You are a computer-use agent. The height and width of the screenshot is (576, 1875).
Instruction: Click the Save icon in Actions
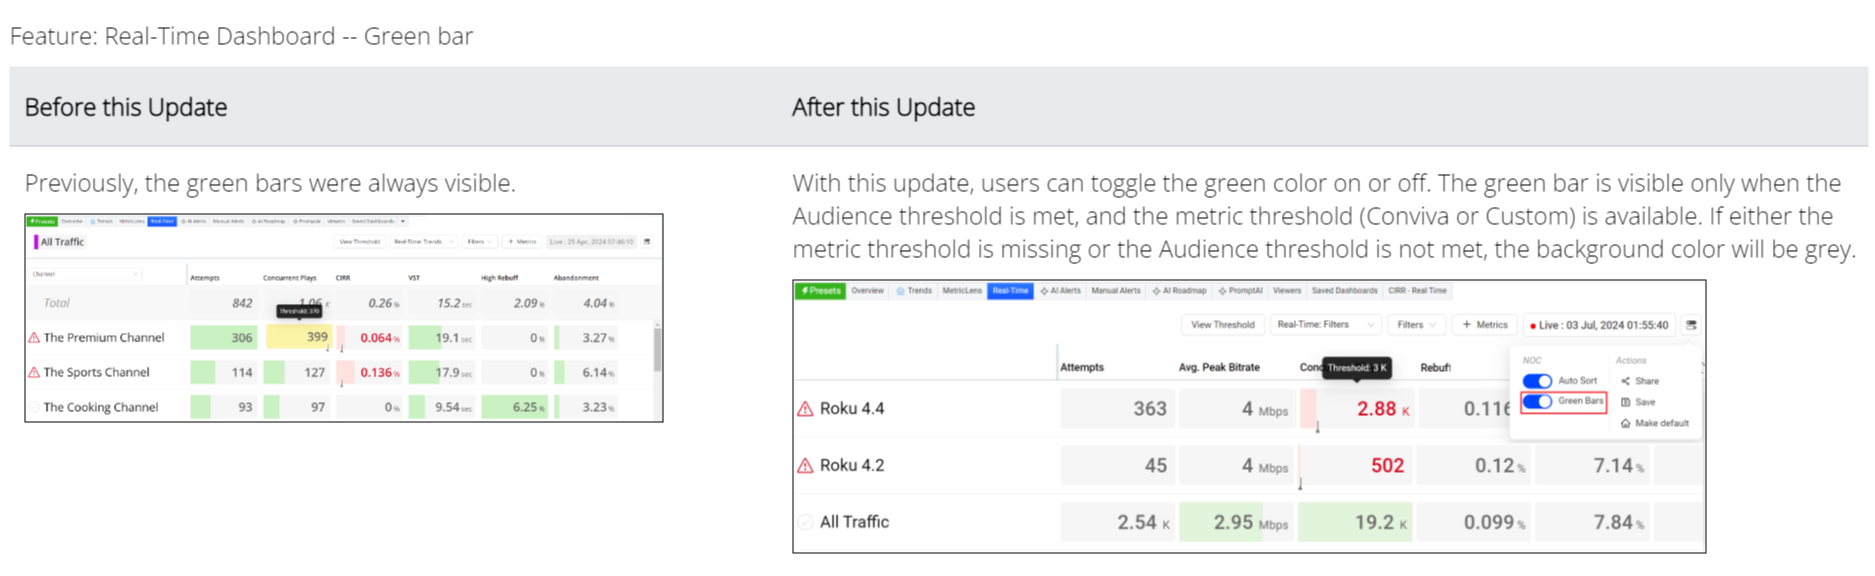pos(1626,402)
